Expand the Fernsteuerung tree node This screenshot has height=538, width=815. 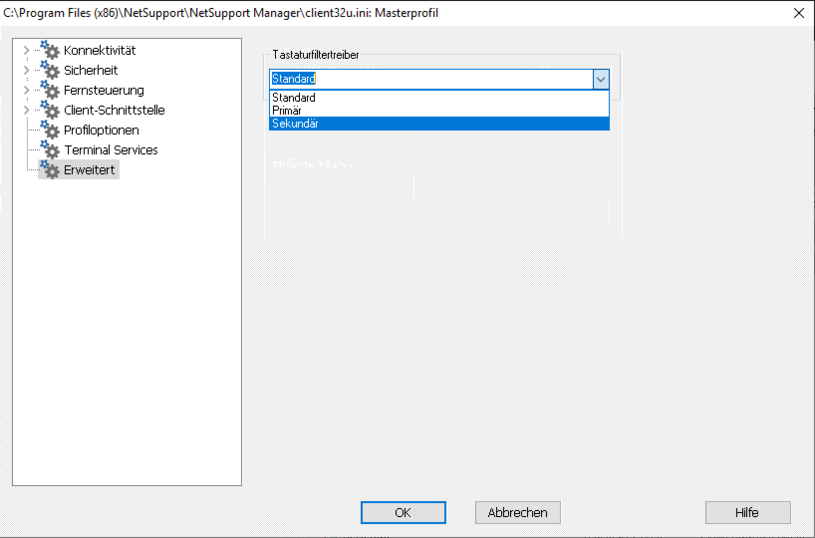[x=26, y=90]
